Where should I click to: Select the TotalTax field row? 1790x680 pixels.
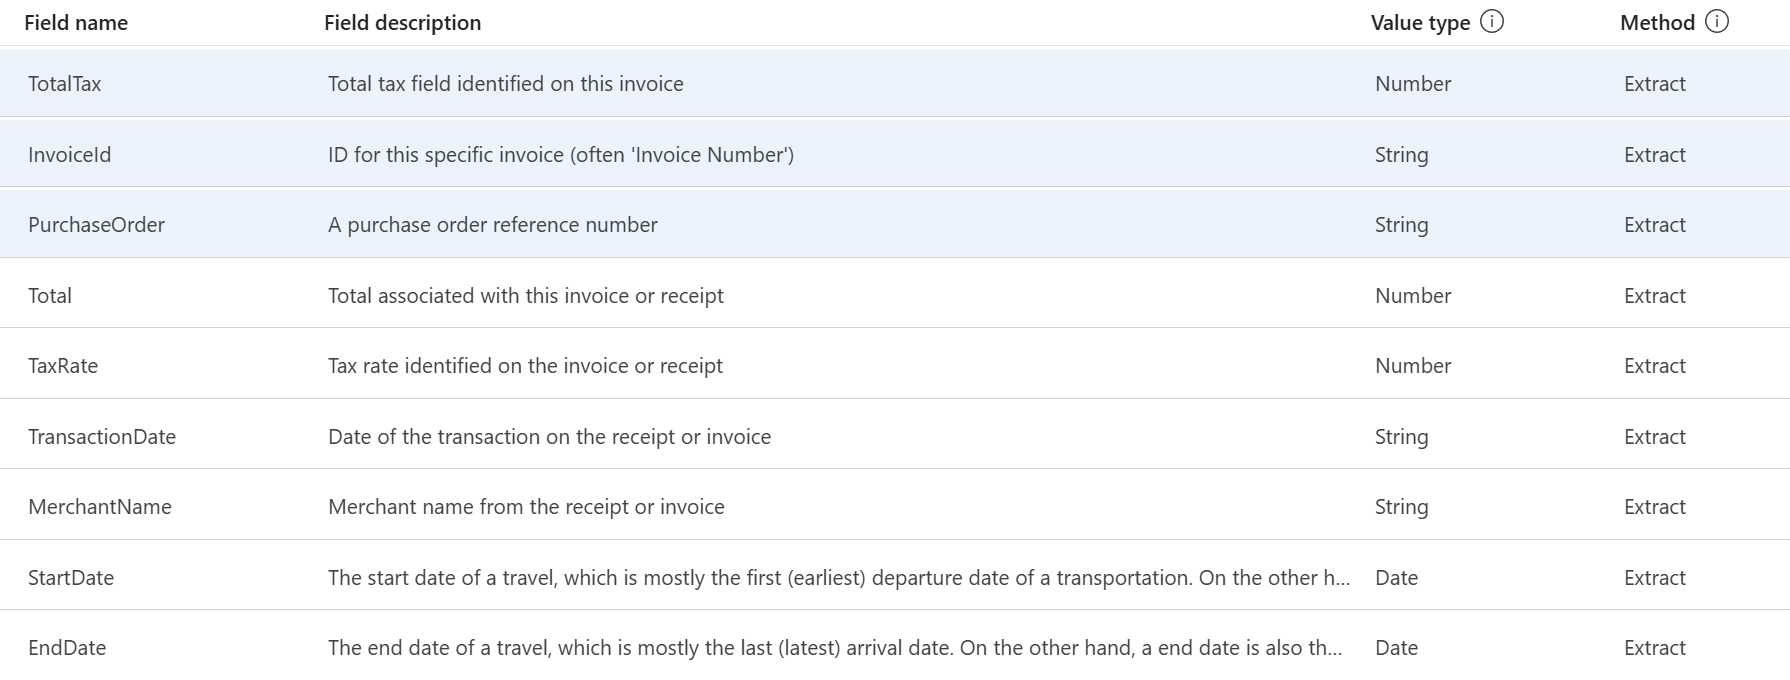895,83
